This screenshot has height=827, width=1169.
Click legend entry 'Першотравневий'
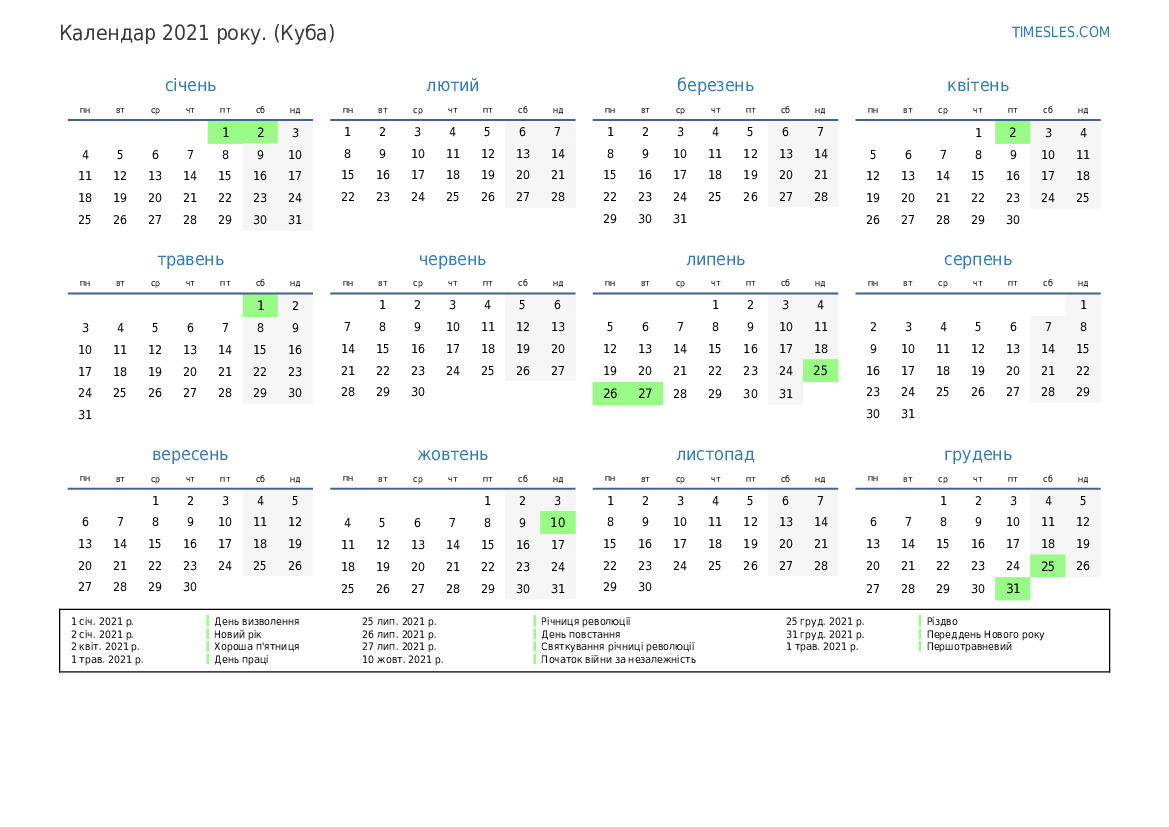click(968, 647)
